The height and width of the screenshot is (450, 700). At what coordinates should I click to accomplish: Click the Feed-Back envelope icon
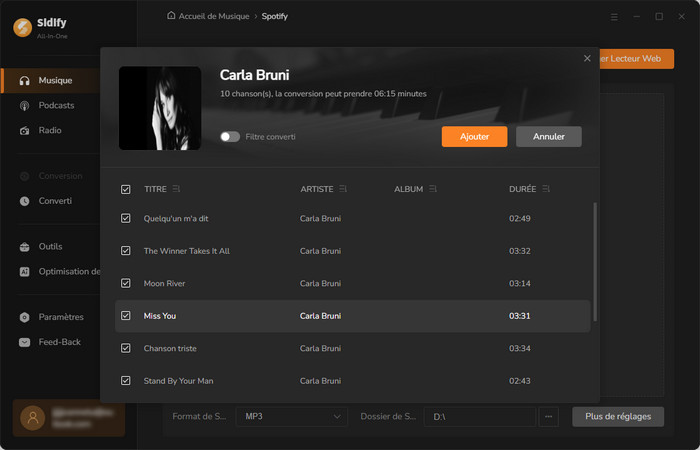[25, 342]
